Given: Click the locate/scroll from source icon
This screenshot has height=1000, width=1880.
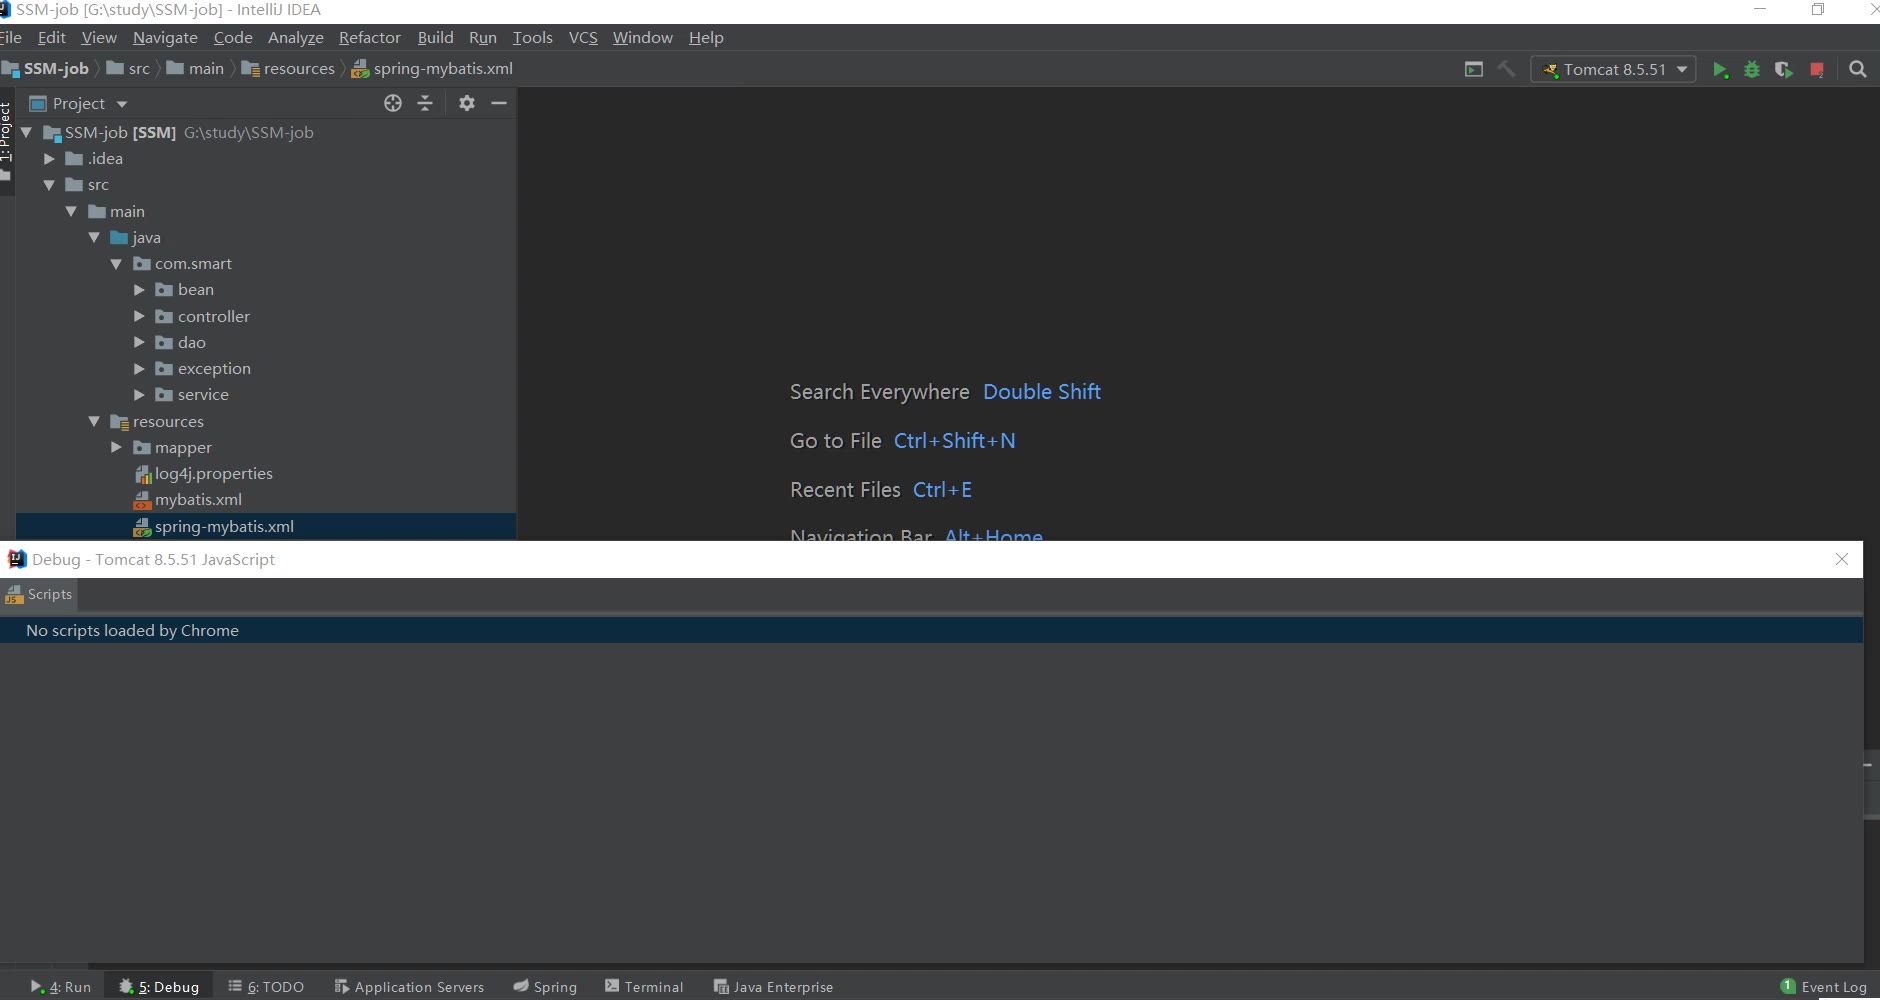Looking at the screenshot, I should point(393,104).
